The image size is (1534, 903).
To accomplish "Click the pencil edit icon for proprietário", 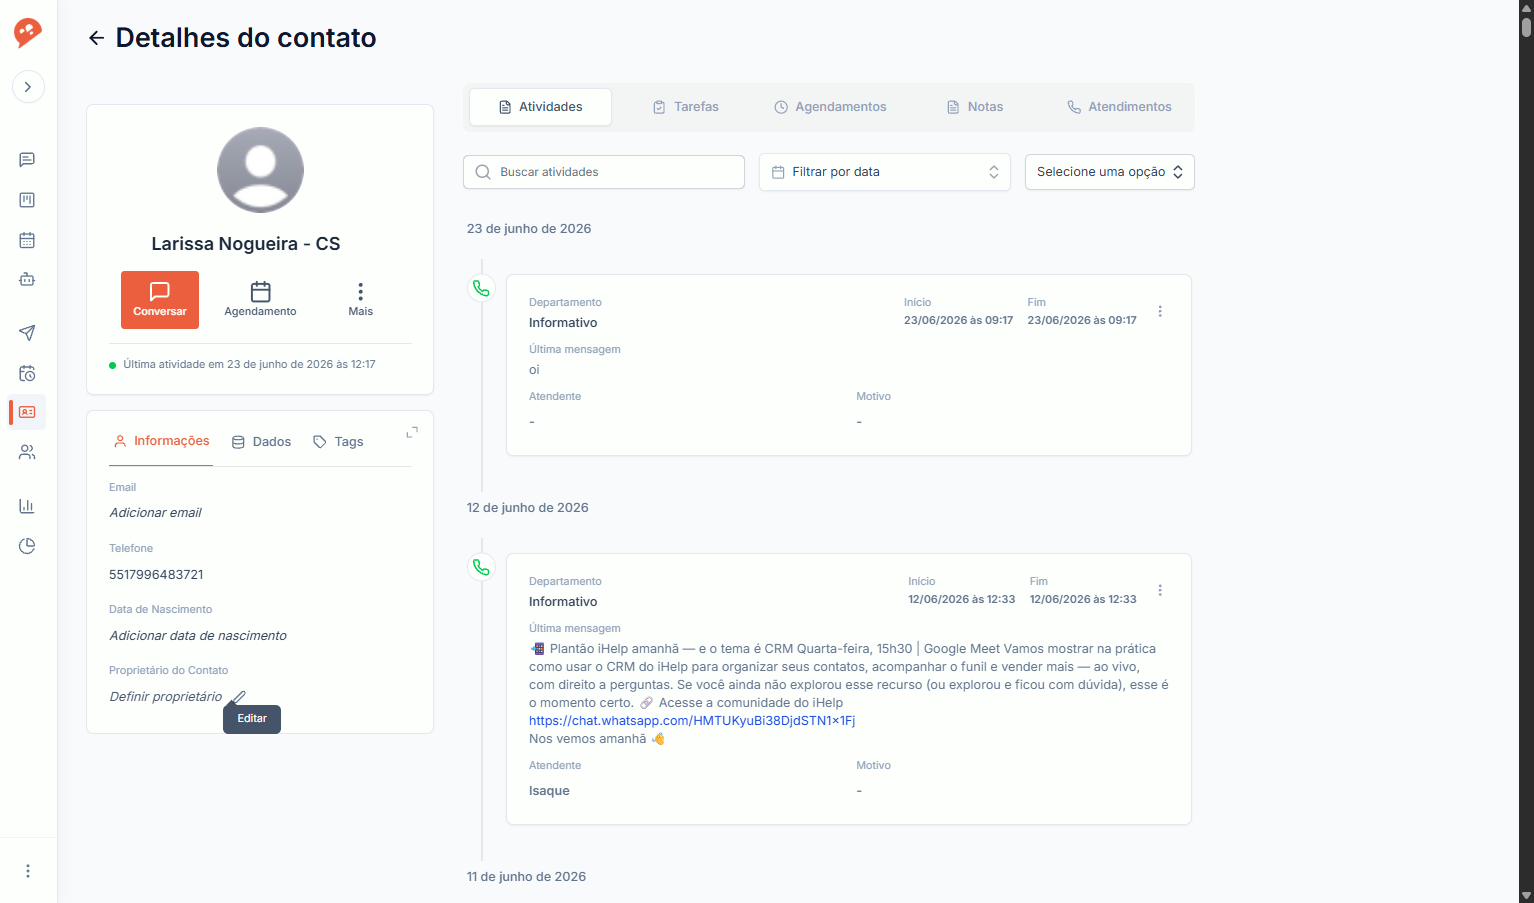I will pyautogui.click(x=238, y=697).
